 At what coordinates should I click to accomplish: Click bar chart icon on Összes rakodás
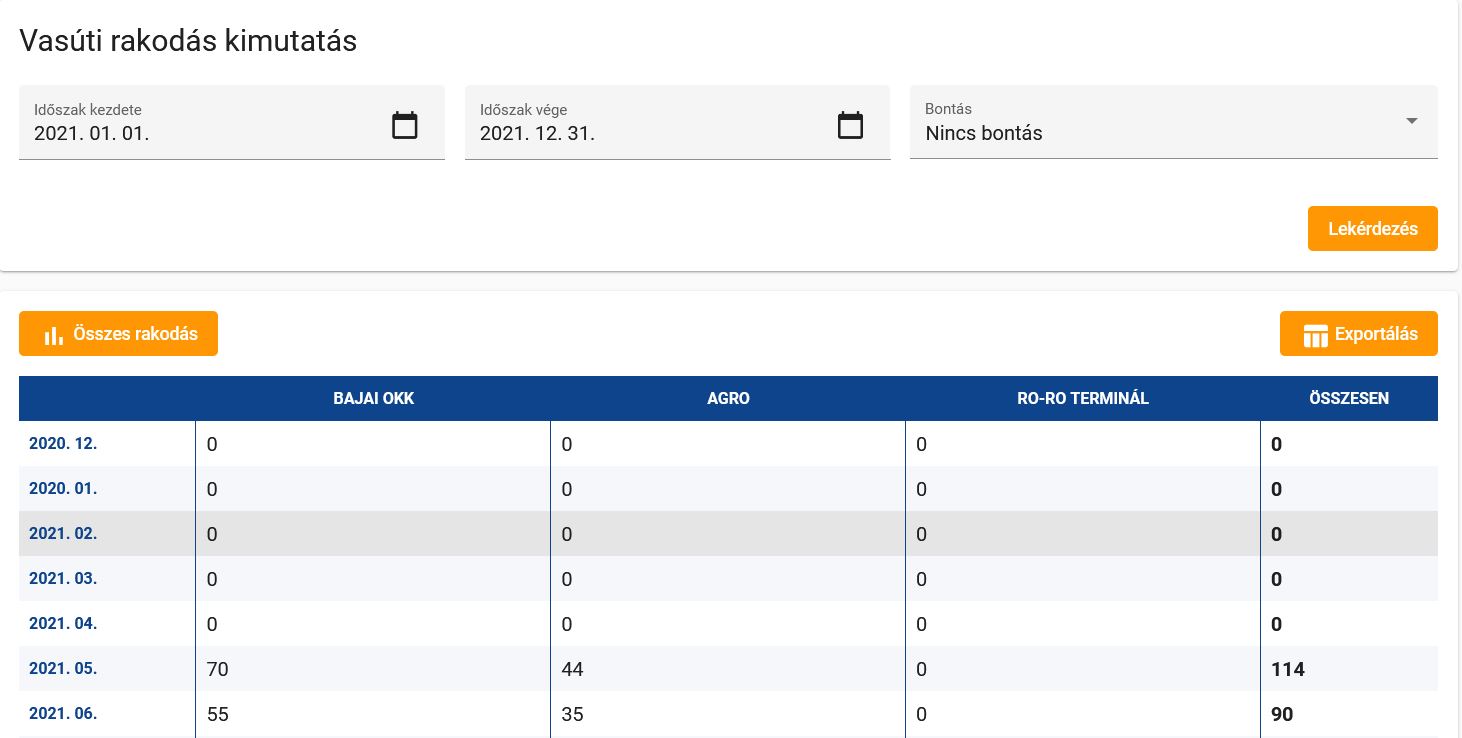pyautogui.click(x=53, y=335)
